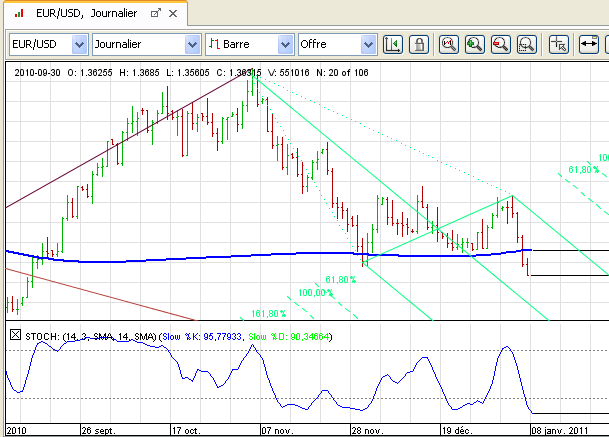
Task: Select the EUR/USD, Journalier chart tab
Action: 80,14
